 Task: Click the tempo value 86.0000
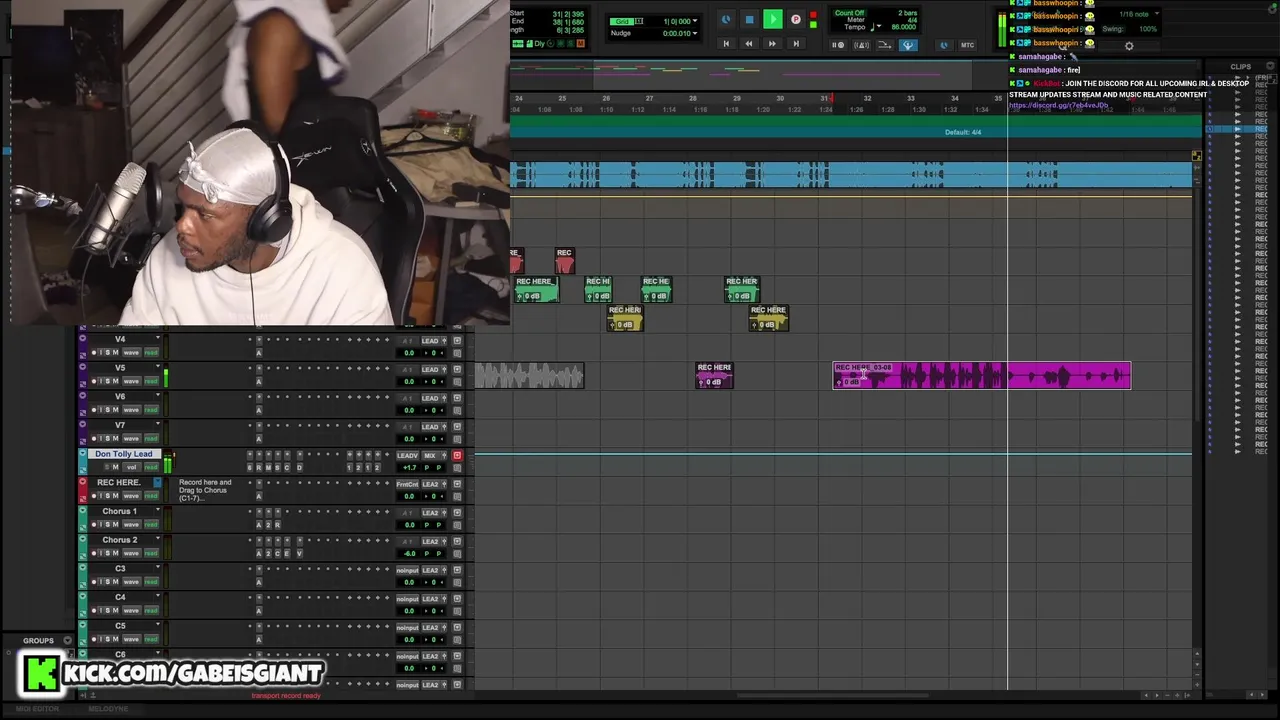coord(903,27)
